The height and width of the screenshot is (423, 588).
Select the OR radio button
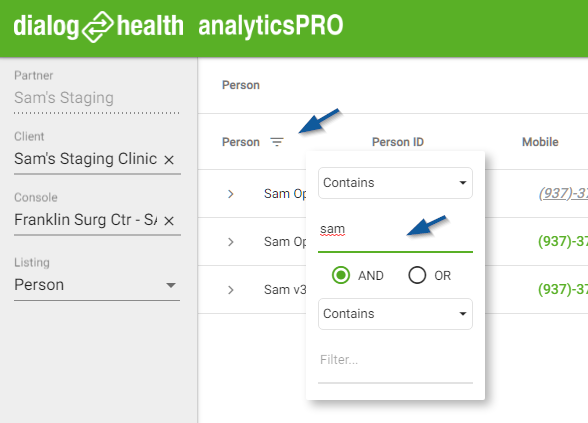click(417, 275)
